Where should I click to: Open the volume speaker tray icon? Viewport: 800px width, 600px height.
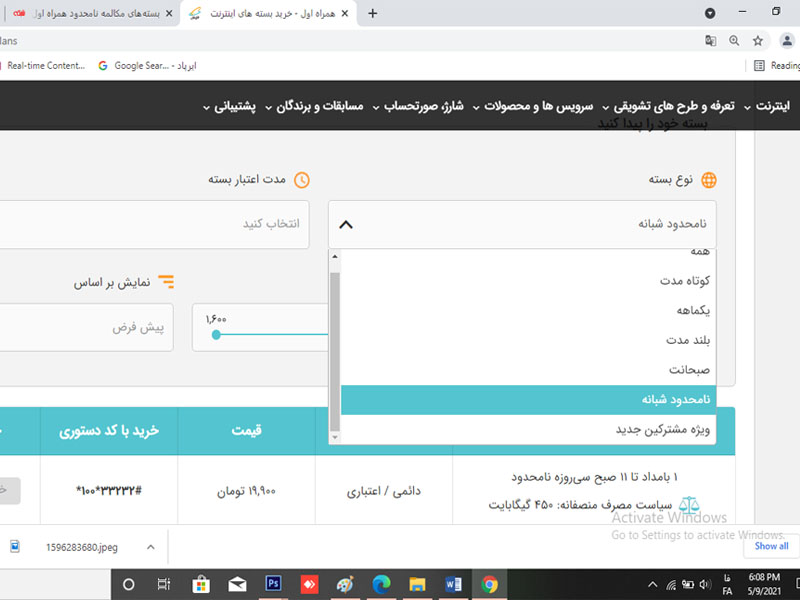point(705,585)
